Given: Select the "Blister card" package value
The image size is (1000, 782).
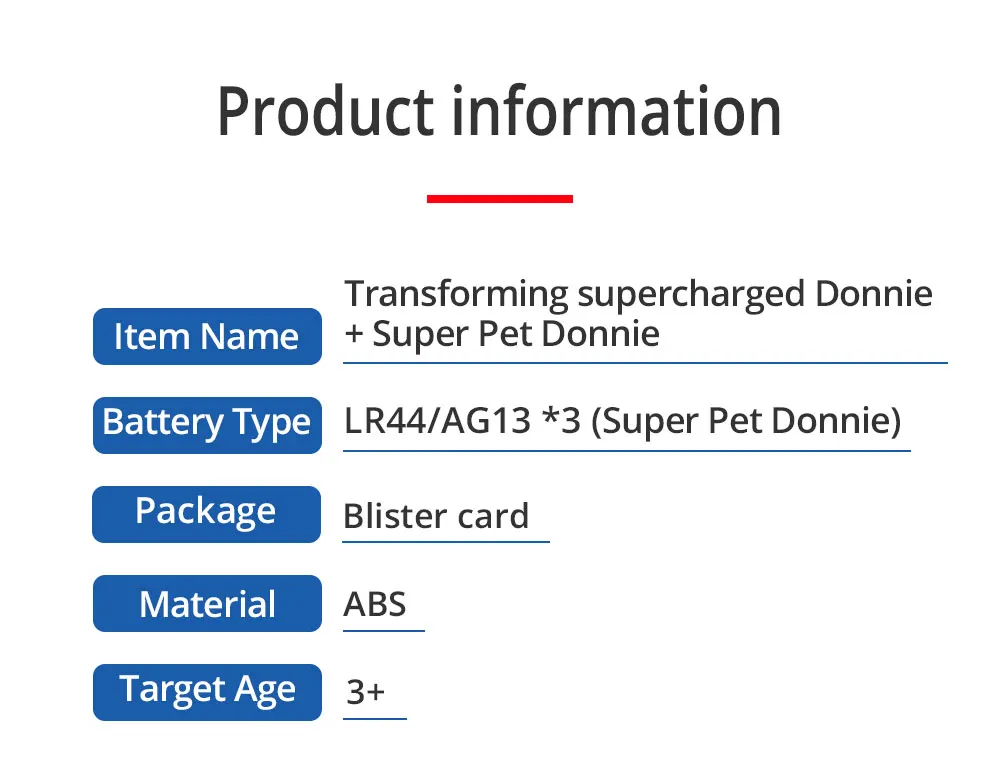Looking at the screenshot, I should click(x=436, y=516).
